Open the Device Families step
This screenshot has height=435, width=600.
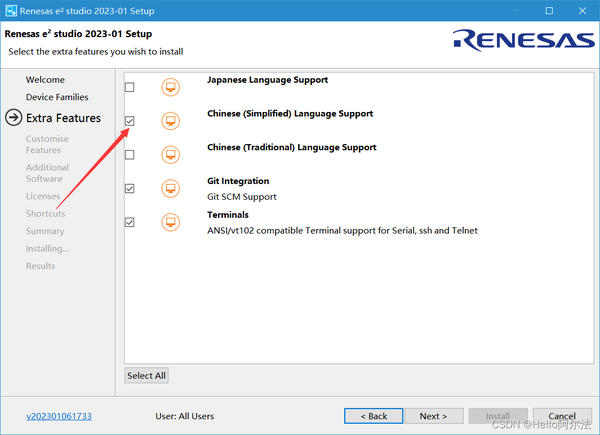(57, 97)
